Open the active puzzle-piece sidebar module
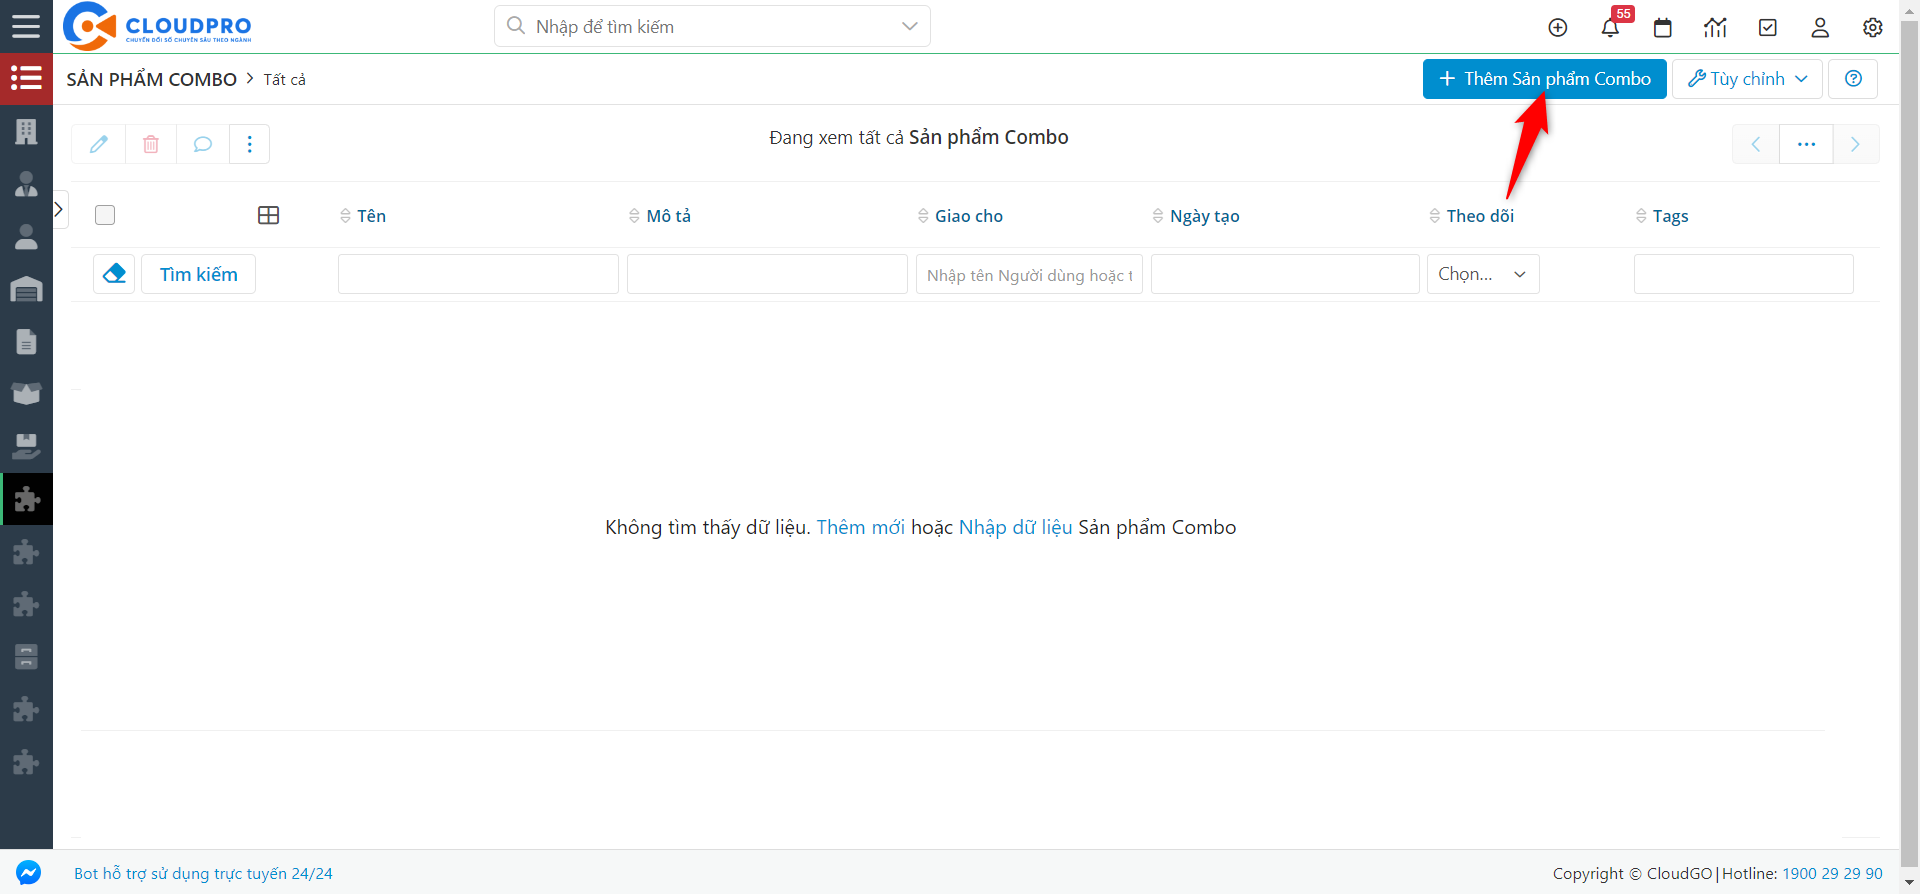 tap(26, 499)
